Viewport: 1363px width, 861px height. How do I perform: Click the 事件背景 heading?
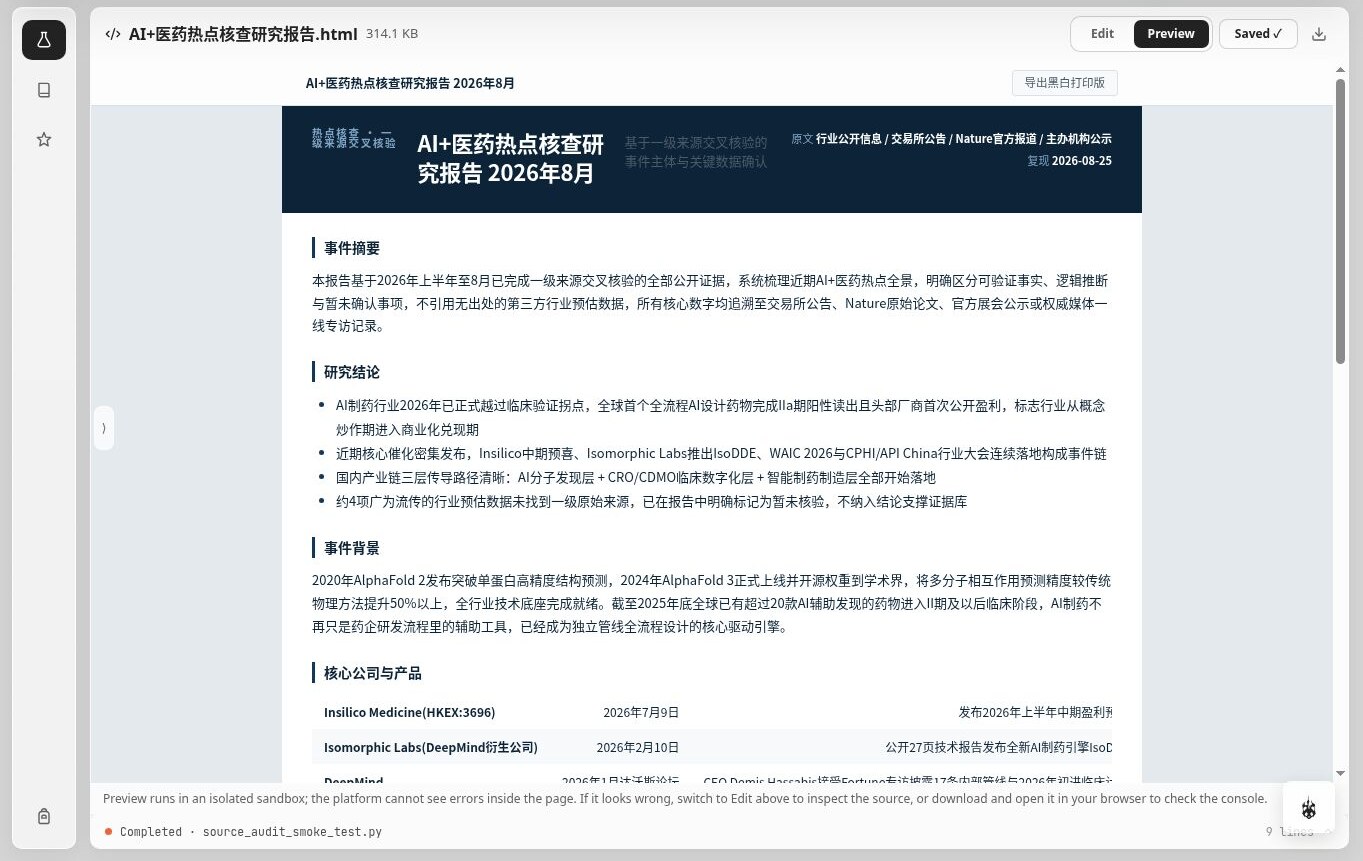click(352, 548)
